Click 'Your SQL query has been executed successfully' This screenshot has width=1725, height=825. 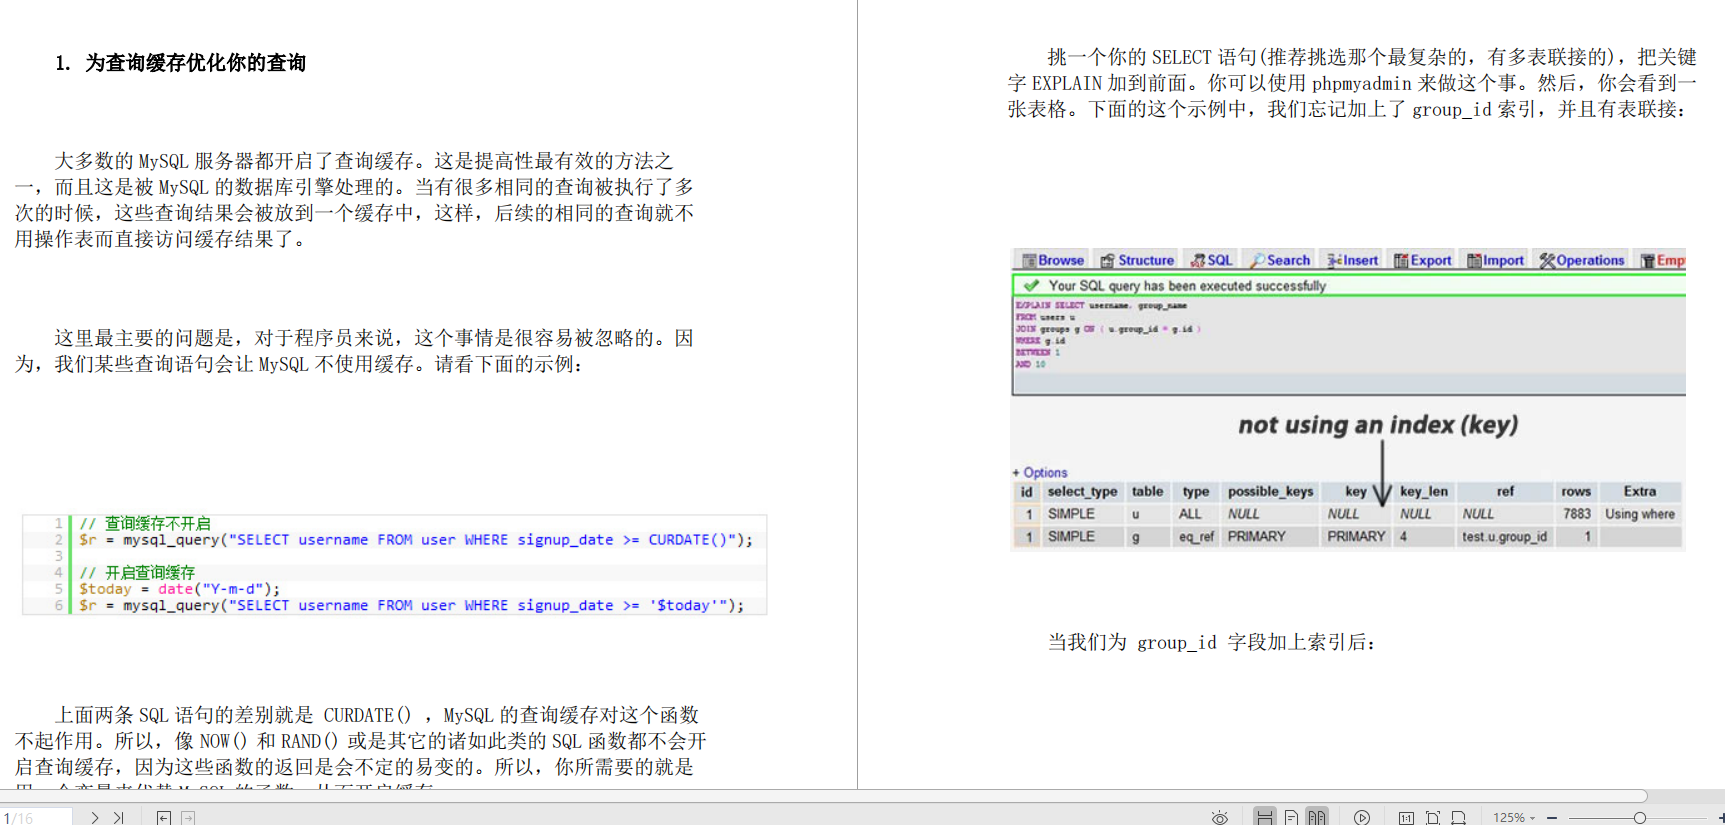pos(1187,285)
